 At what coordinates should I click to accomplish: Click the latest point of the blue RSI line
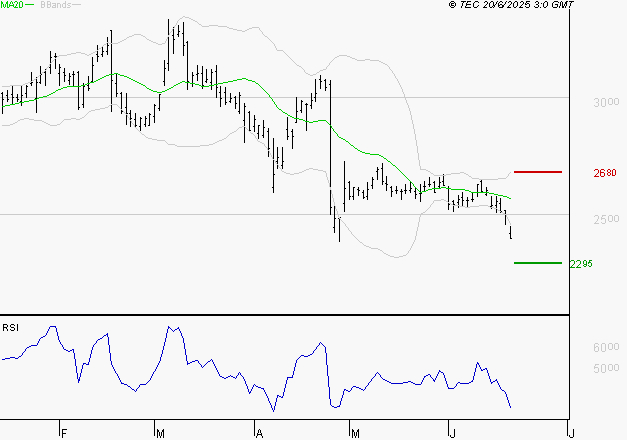point(511,407)
